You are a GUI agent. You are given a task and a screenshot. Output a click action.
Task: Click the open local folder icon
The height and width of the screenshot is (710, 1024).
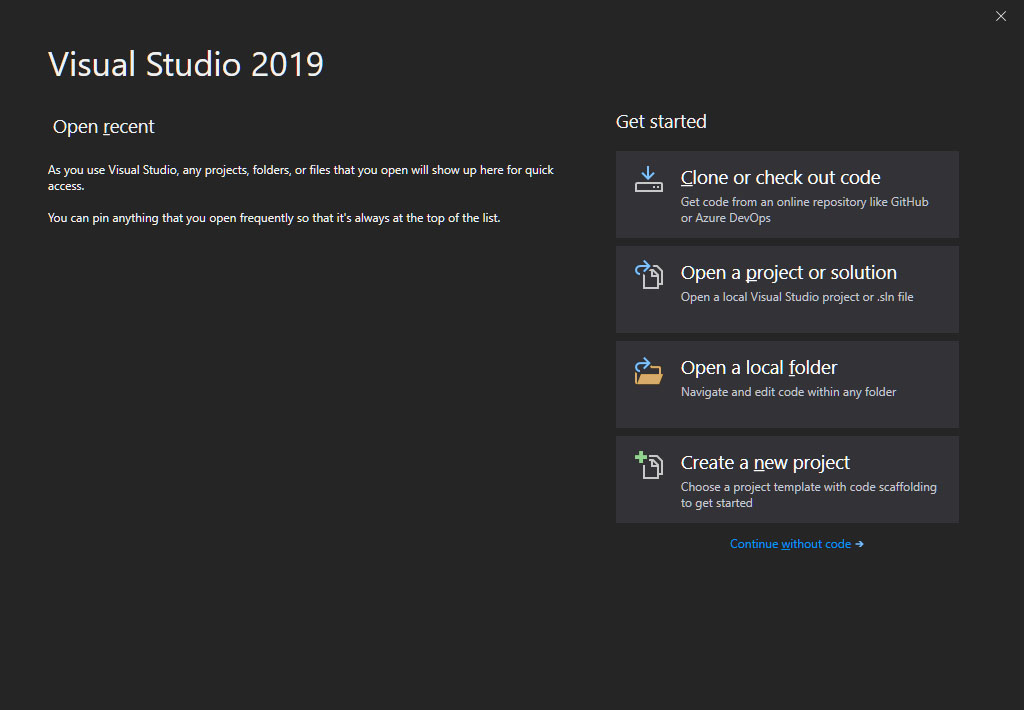click(648, 370)
